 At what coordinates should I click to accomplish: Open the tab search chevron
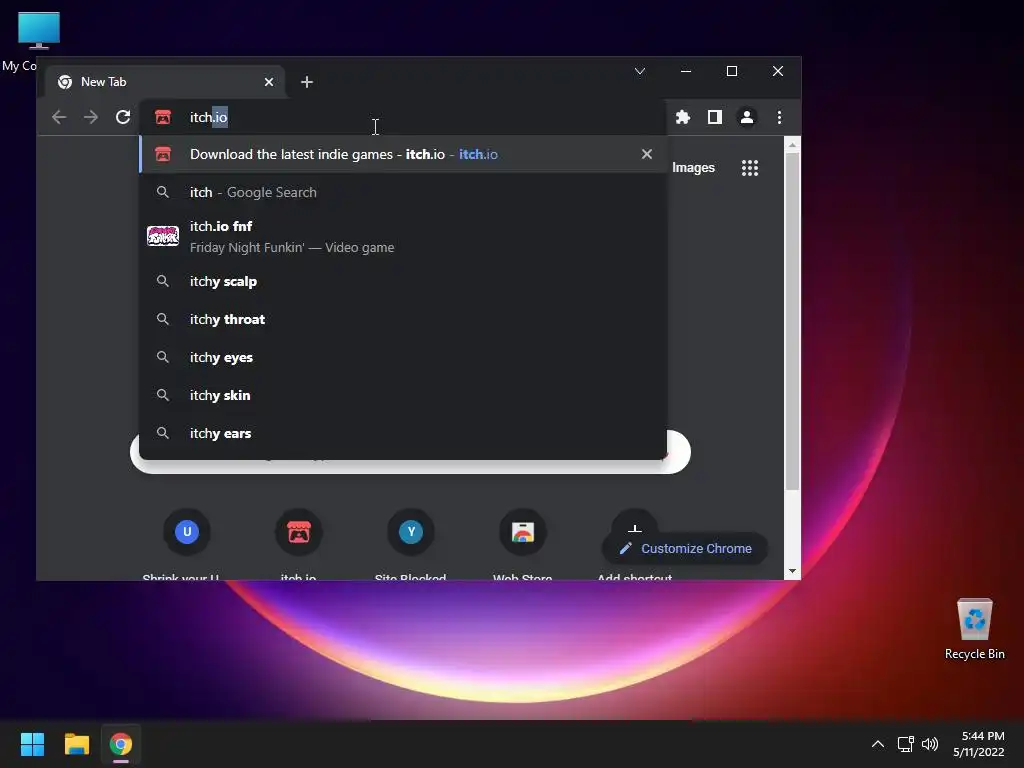click(640, 71)
